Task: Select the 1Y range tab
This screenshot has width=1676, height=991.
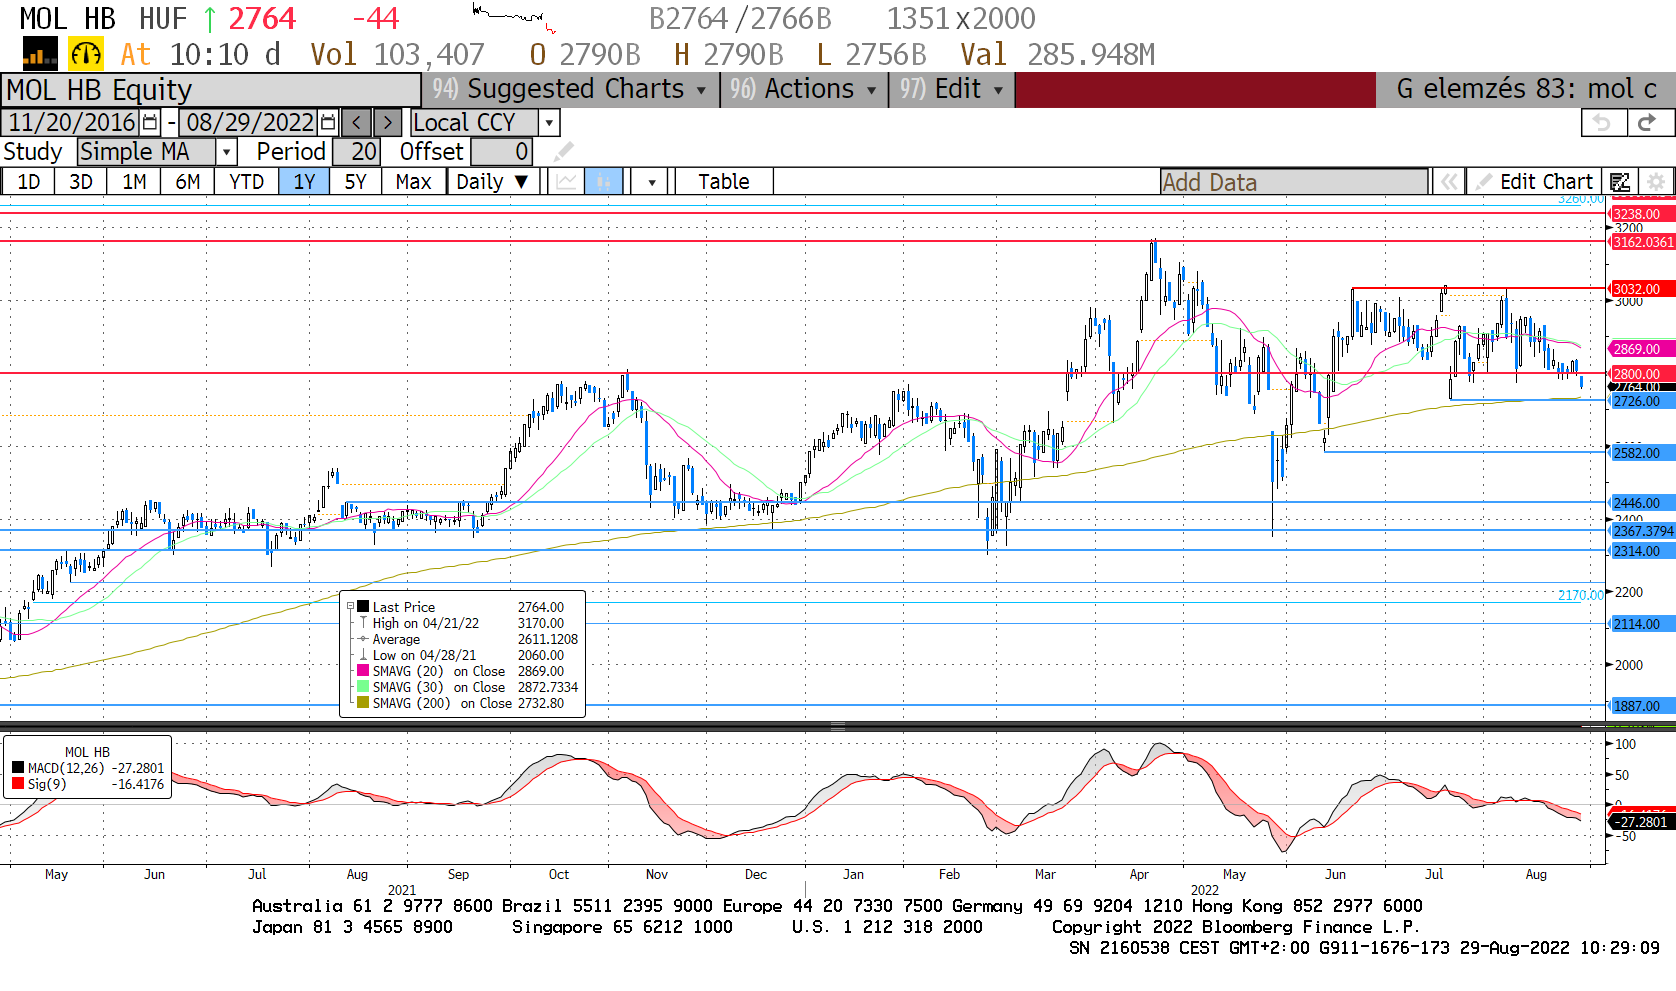Action: point(304,181)
